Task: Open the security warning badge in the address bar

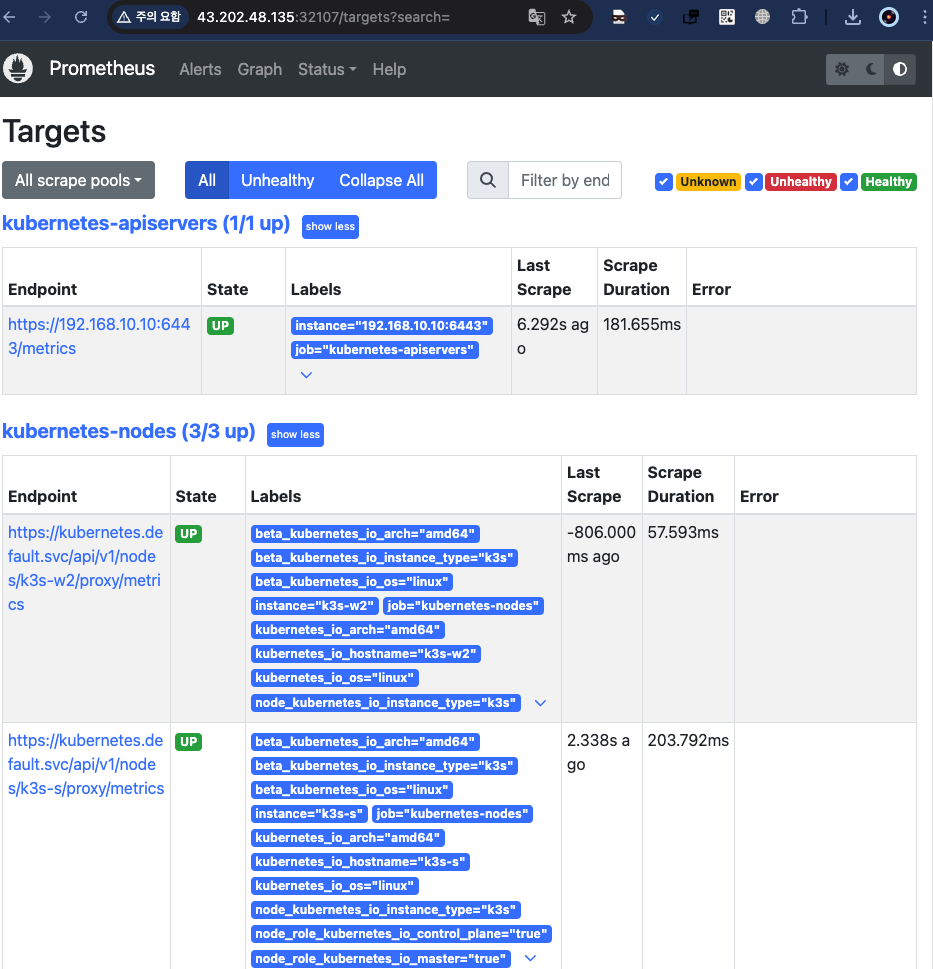Action: pyautogui.click(x=149, y=17)
